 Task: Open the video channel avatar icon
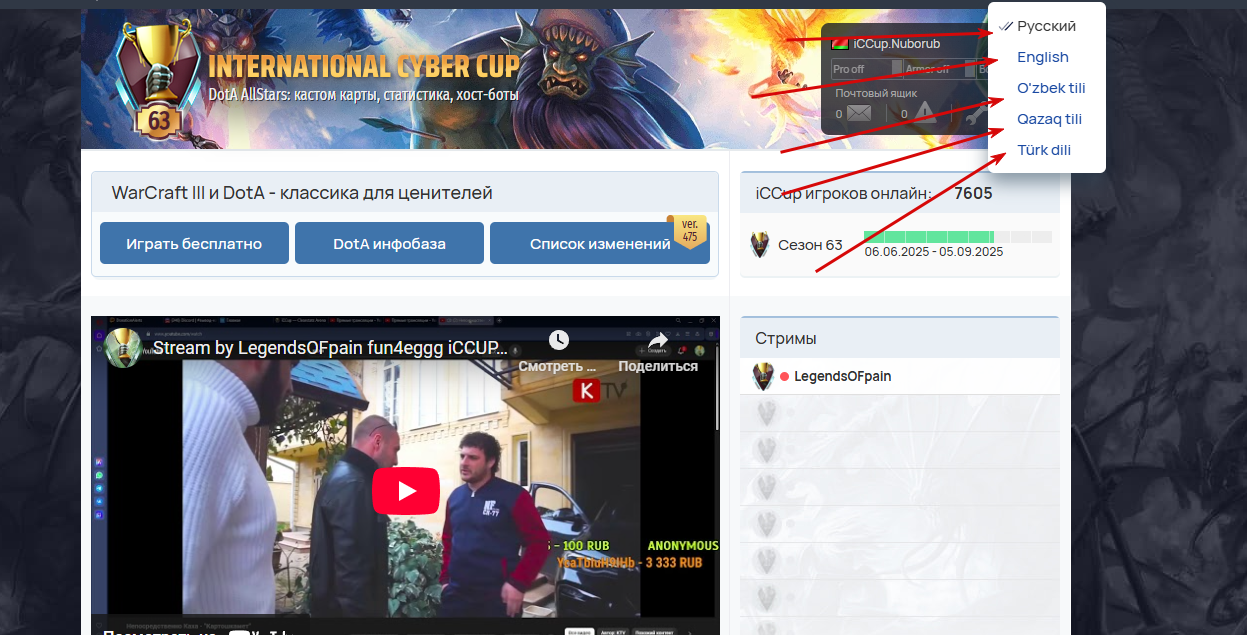coord(124,348)
